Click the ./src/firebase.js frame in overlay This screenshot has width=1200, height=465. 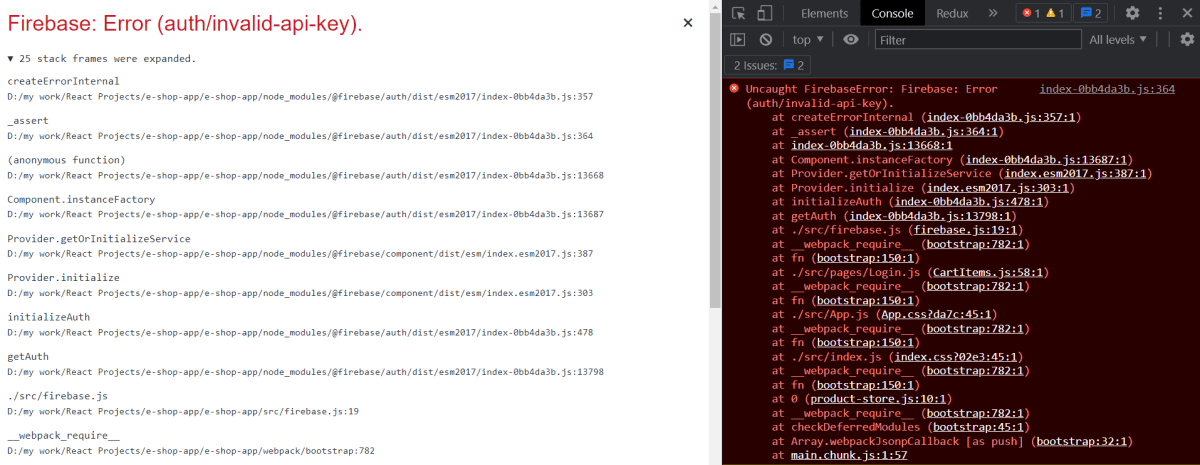point(57,395)
